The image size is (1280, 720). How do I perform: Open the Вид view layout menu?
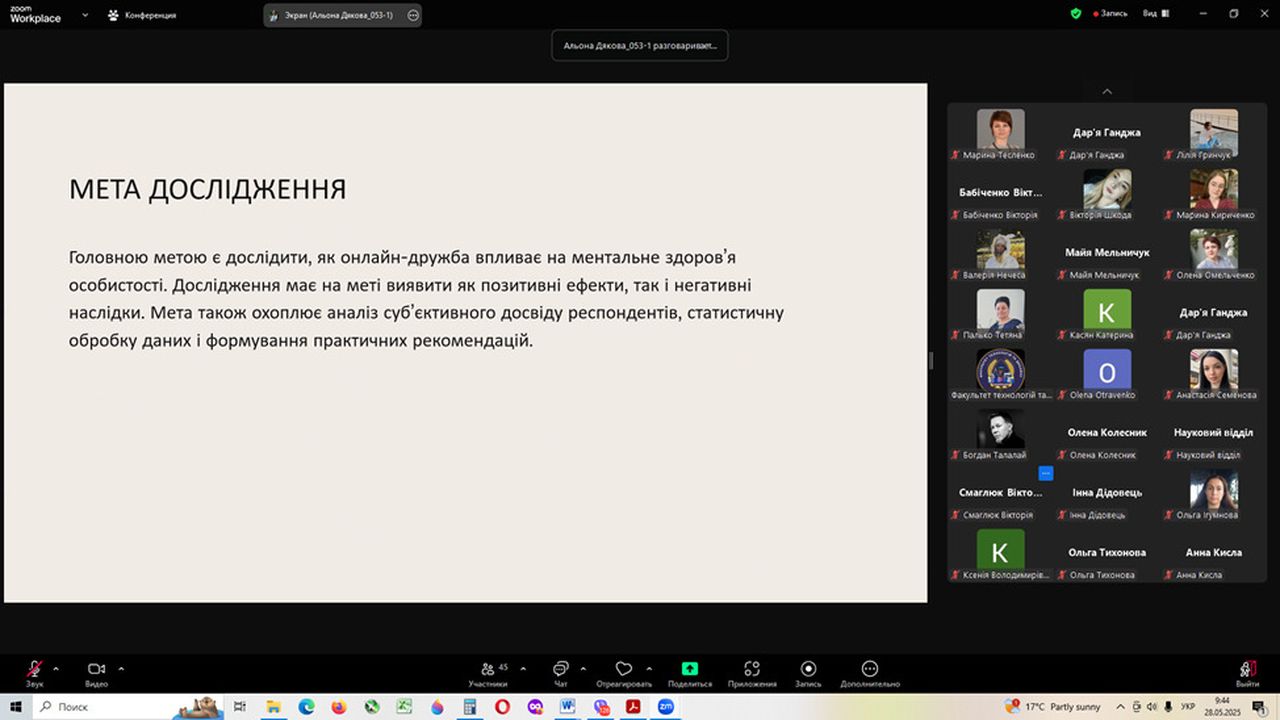(1156, 14)
